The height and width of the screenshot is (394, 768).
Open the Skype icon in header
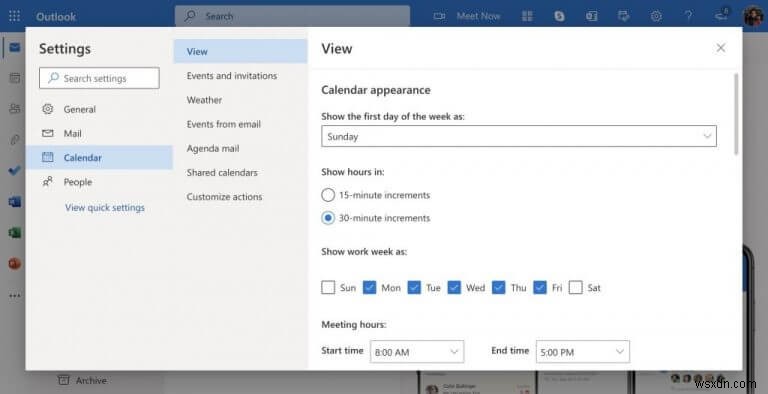559,16
